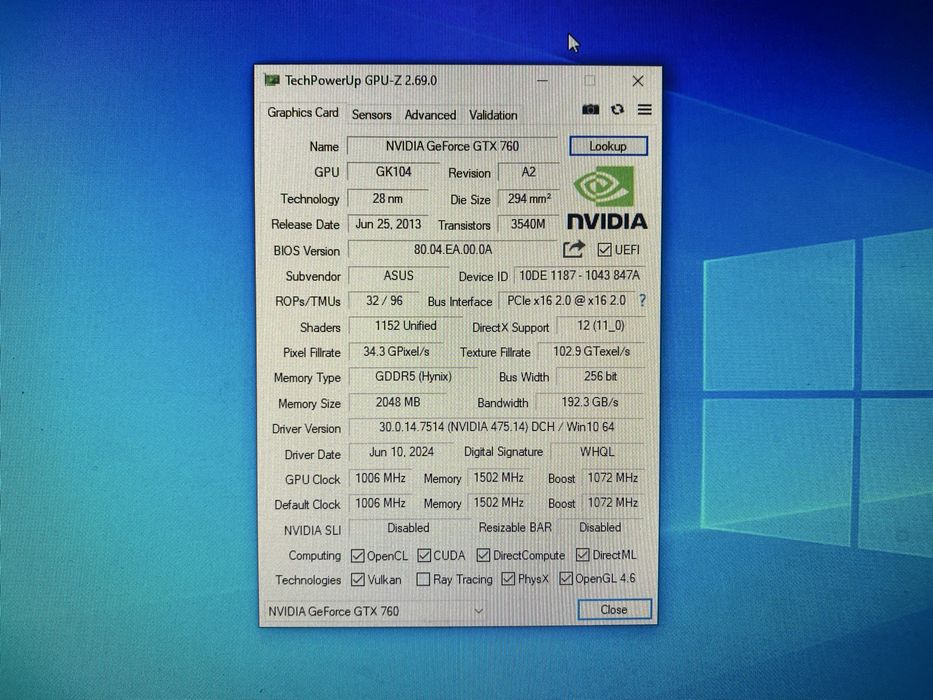
Task: Click the Die Size field 294 mm²
Action: pos(528,199)
